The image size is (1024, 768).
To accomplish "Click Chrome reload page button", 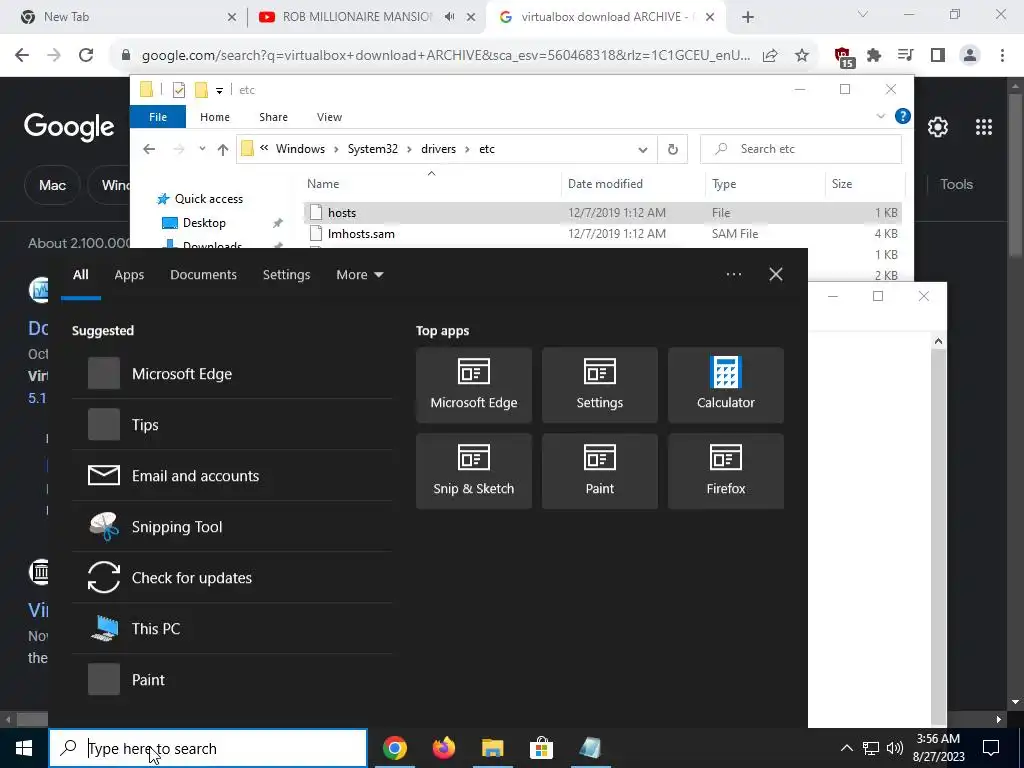I will [86, 56].
